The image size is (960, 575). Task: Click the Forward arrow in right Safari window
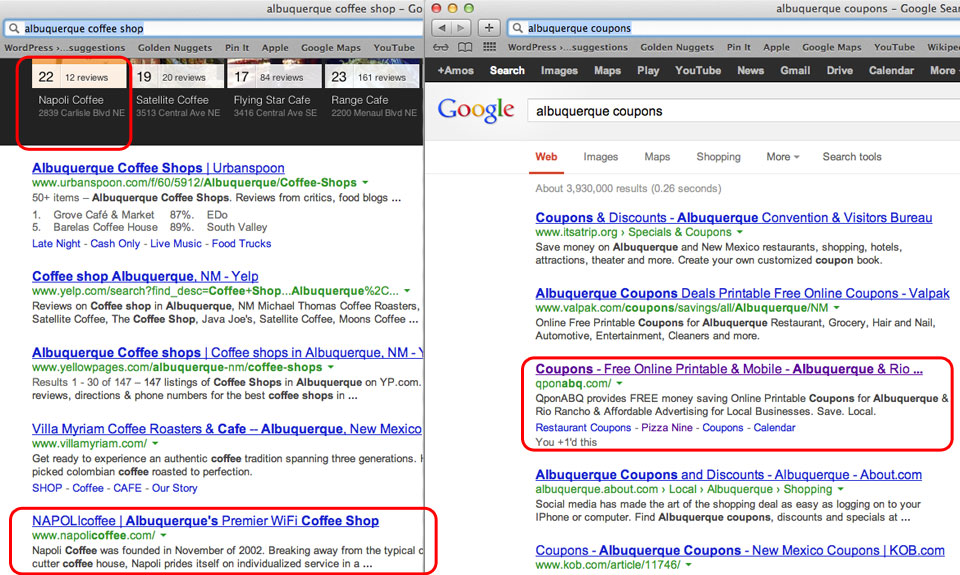(461, 28)
